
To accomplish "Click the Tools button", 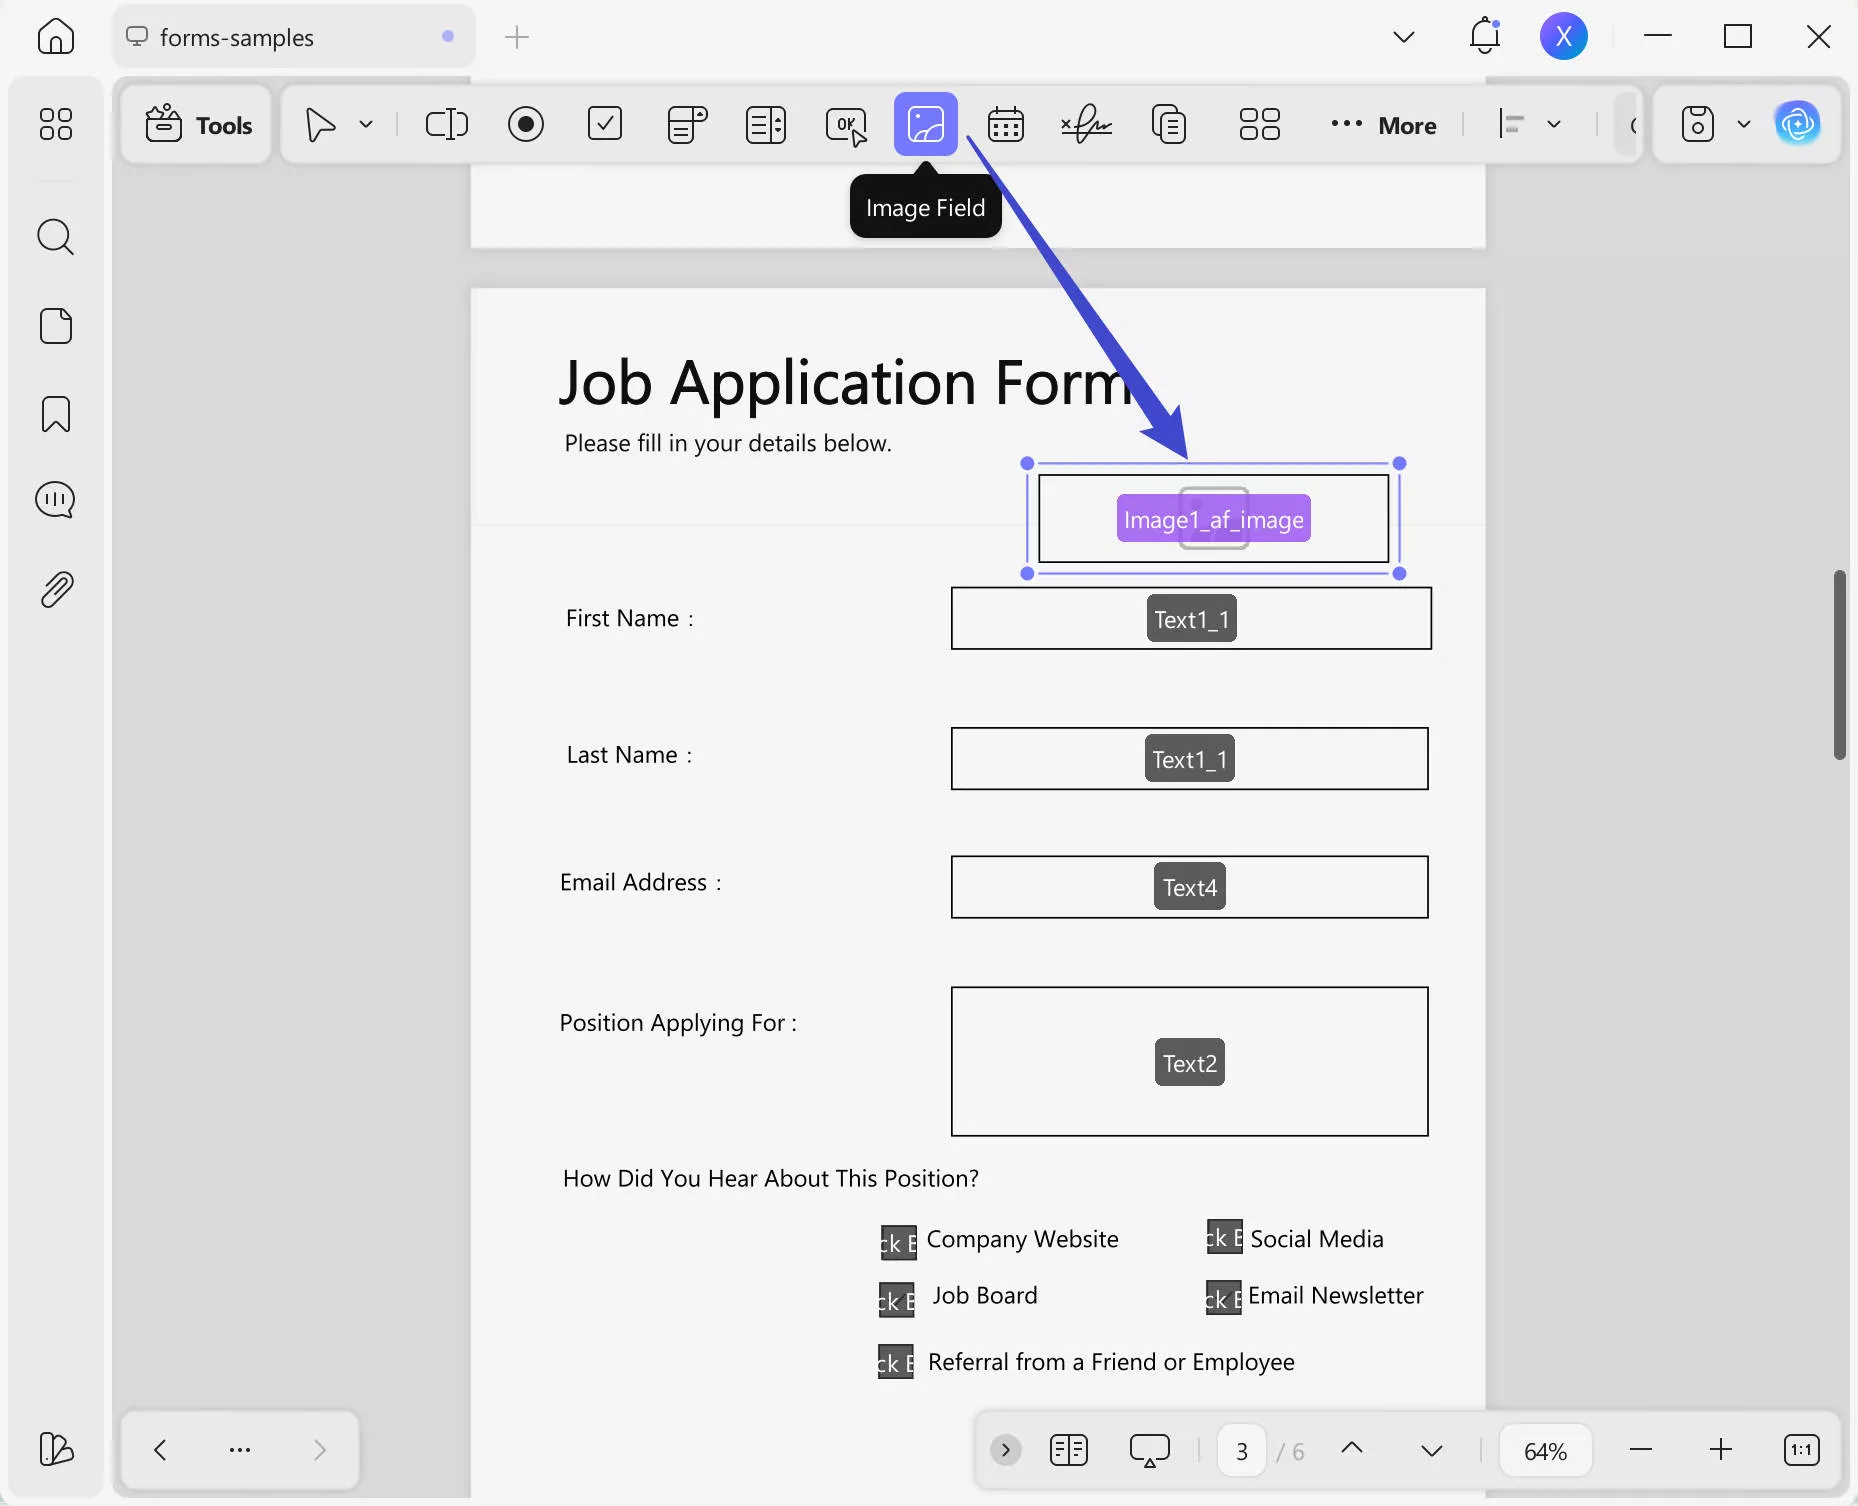I will [x=196, y=124].
